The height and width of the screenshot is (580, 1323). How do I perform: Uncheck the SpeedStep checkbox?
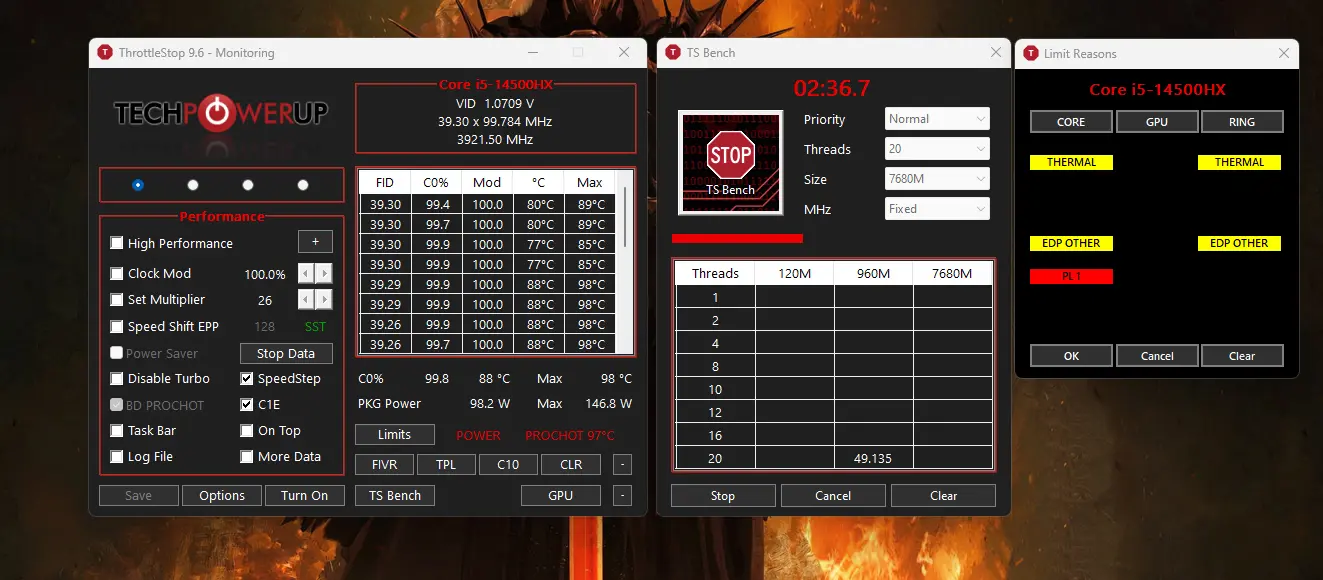[247, 379]
